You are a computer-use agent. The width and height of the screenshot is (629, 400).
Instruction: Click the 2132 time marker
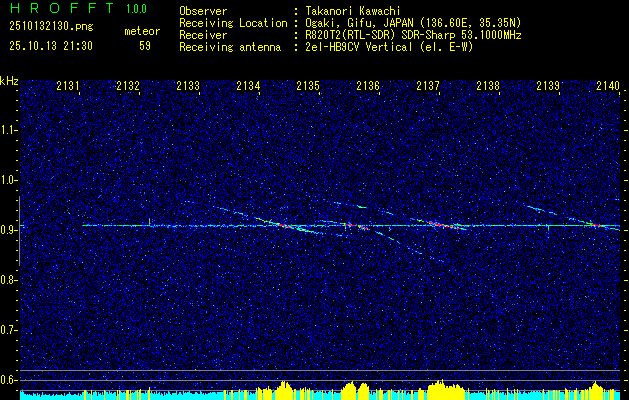[x=128, y=85]
